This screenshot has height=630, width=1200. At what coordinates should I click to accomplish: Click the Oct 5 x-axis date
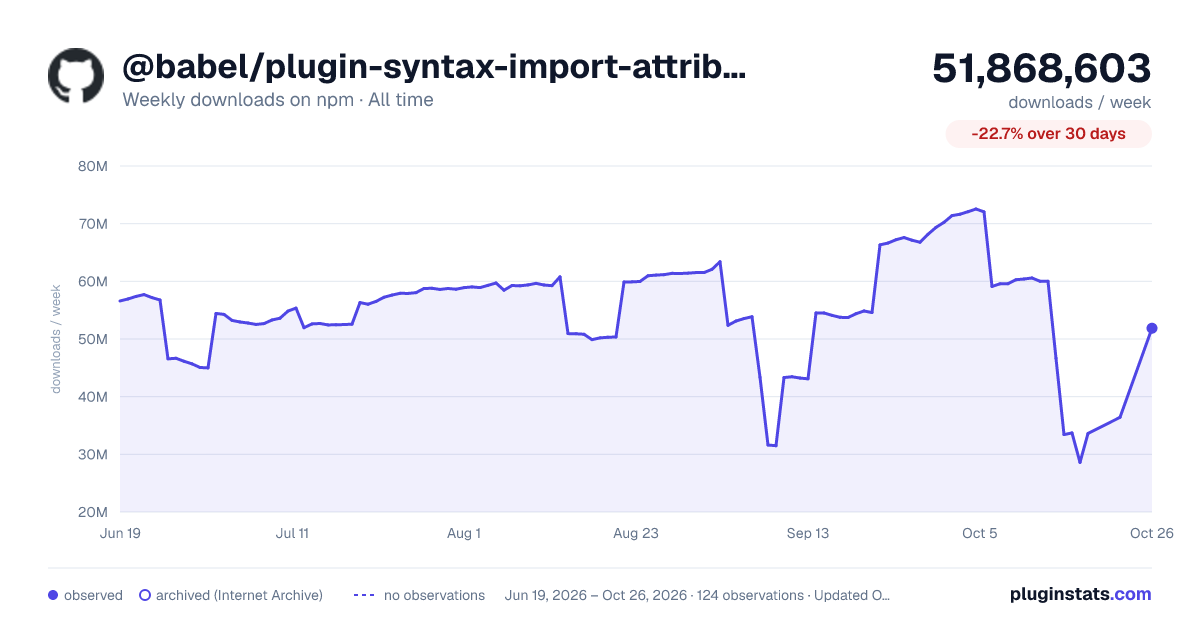980,533
